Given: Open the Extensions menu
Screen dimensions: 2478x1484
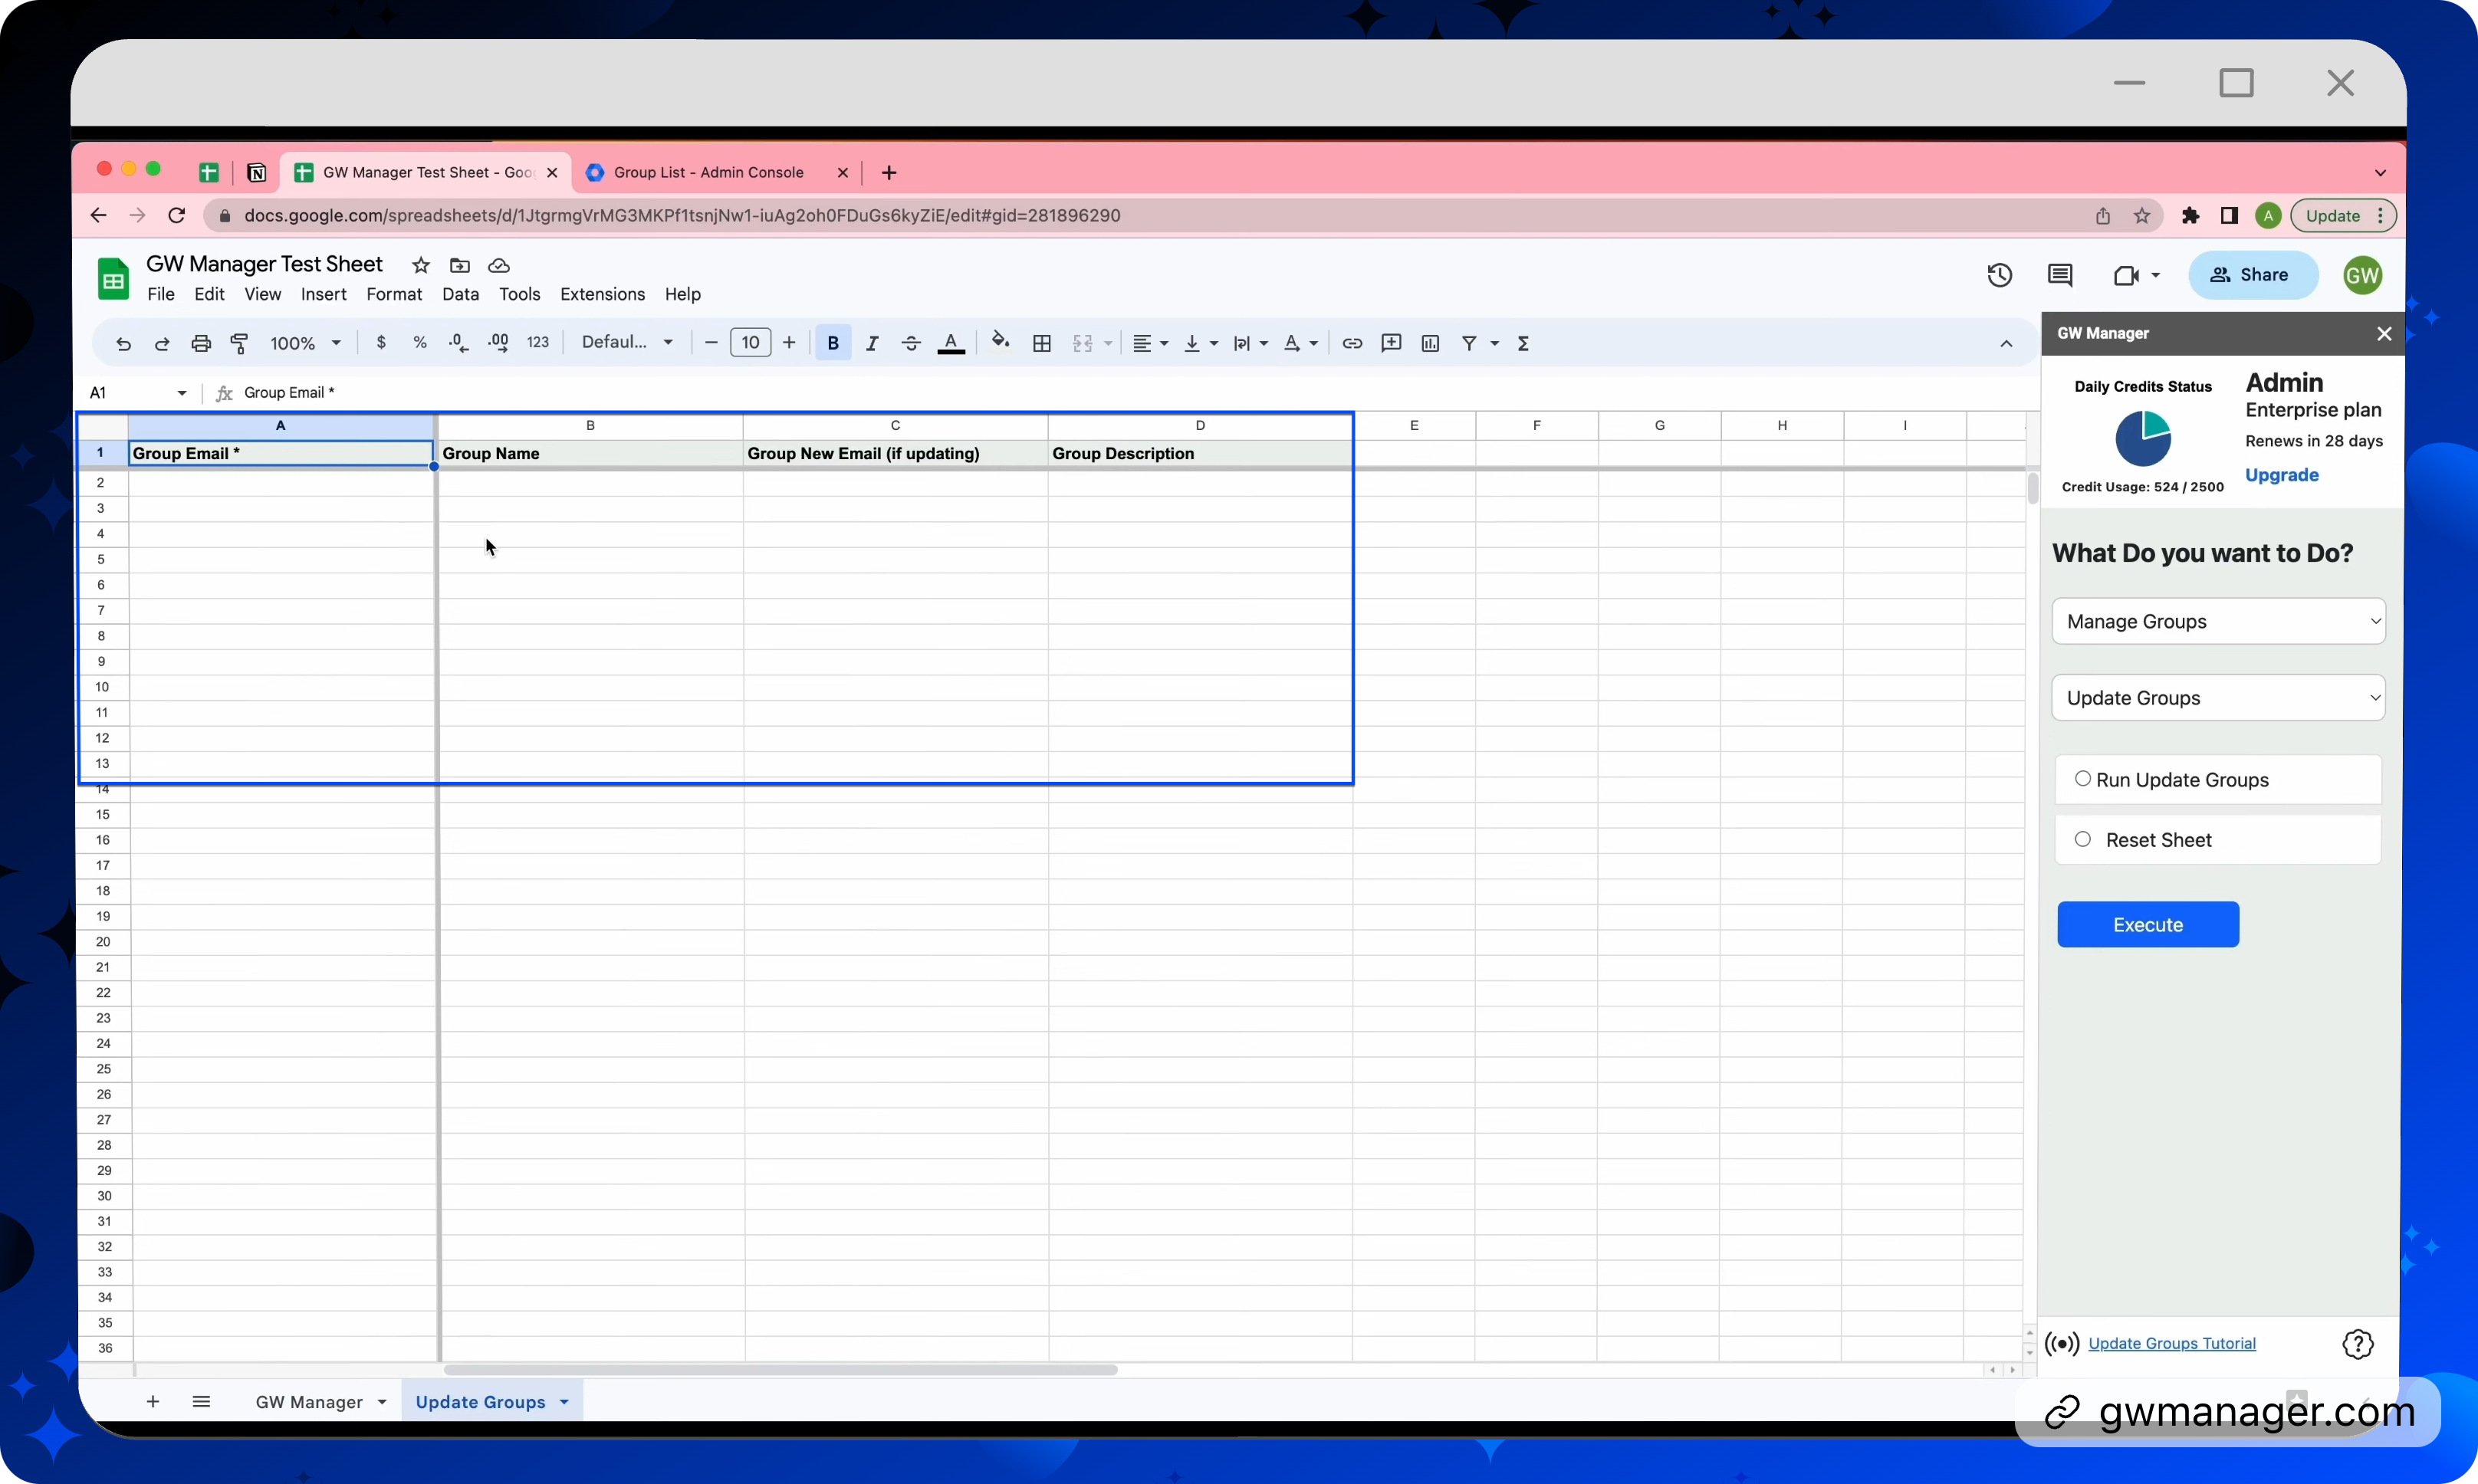Looking at the screenshot, I should (x=602, y=294).
